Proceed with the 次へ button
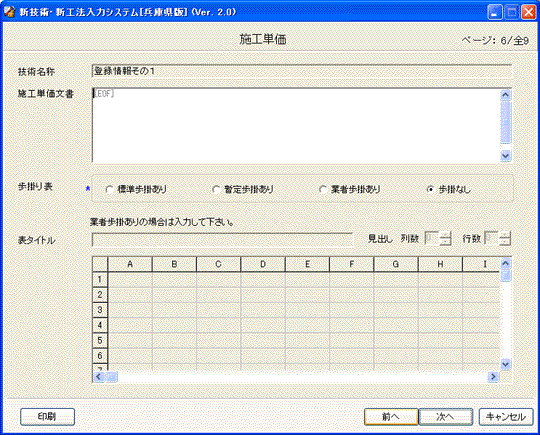Viewport: 540px width, 435px height. [x=446, y=417]
